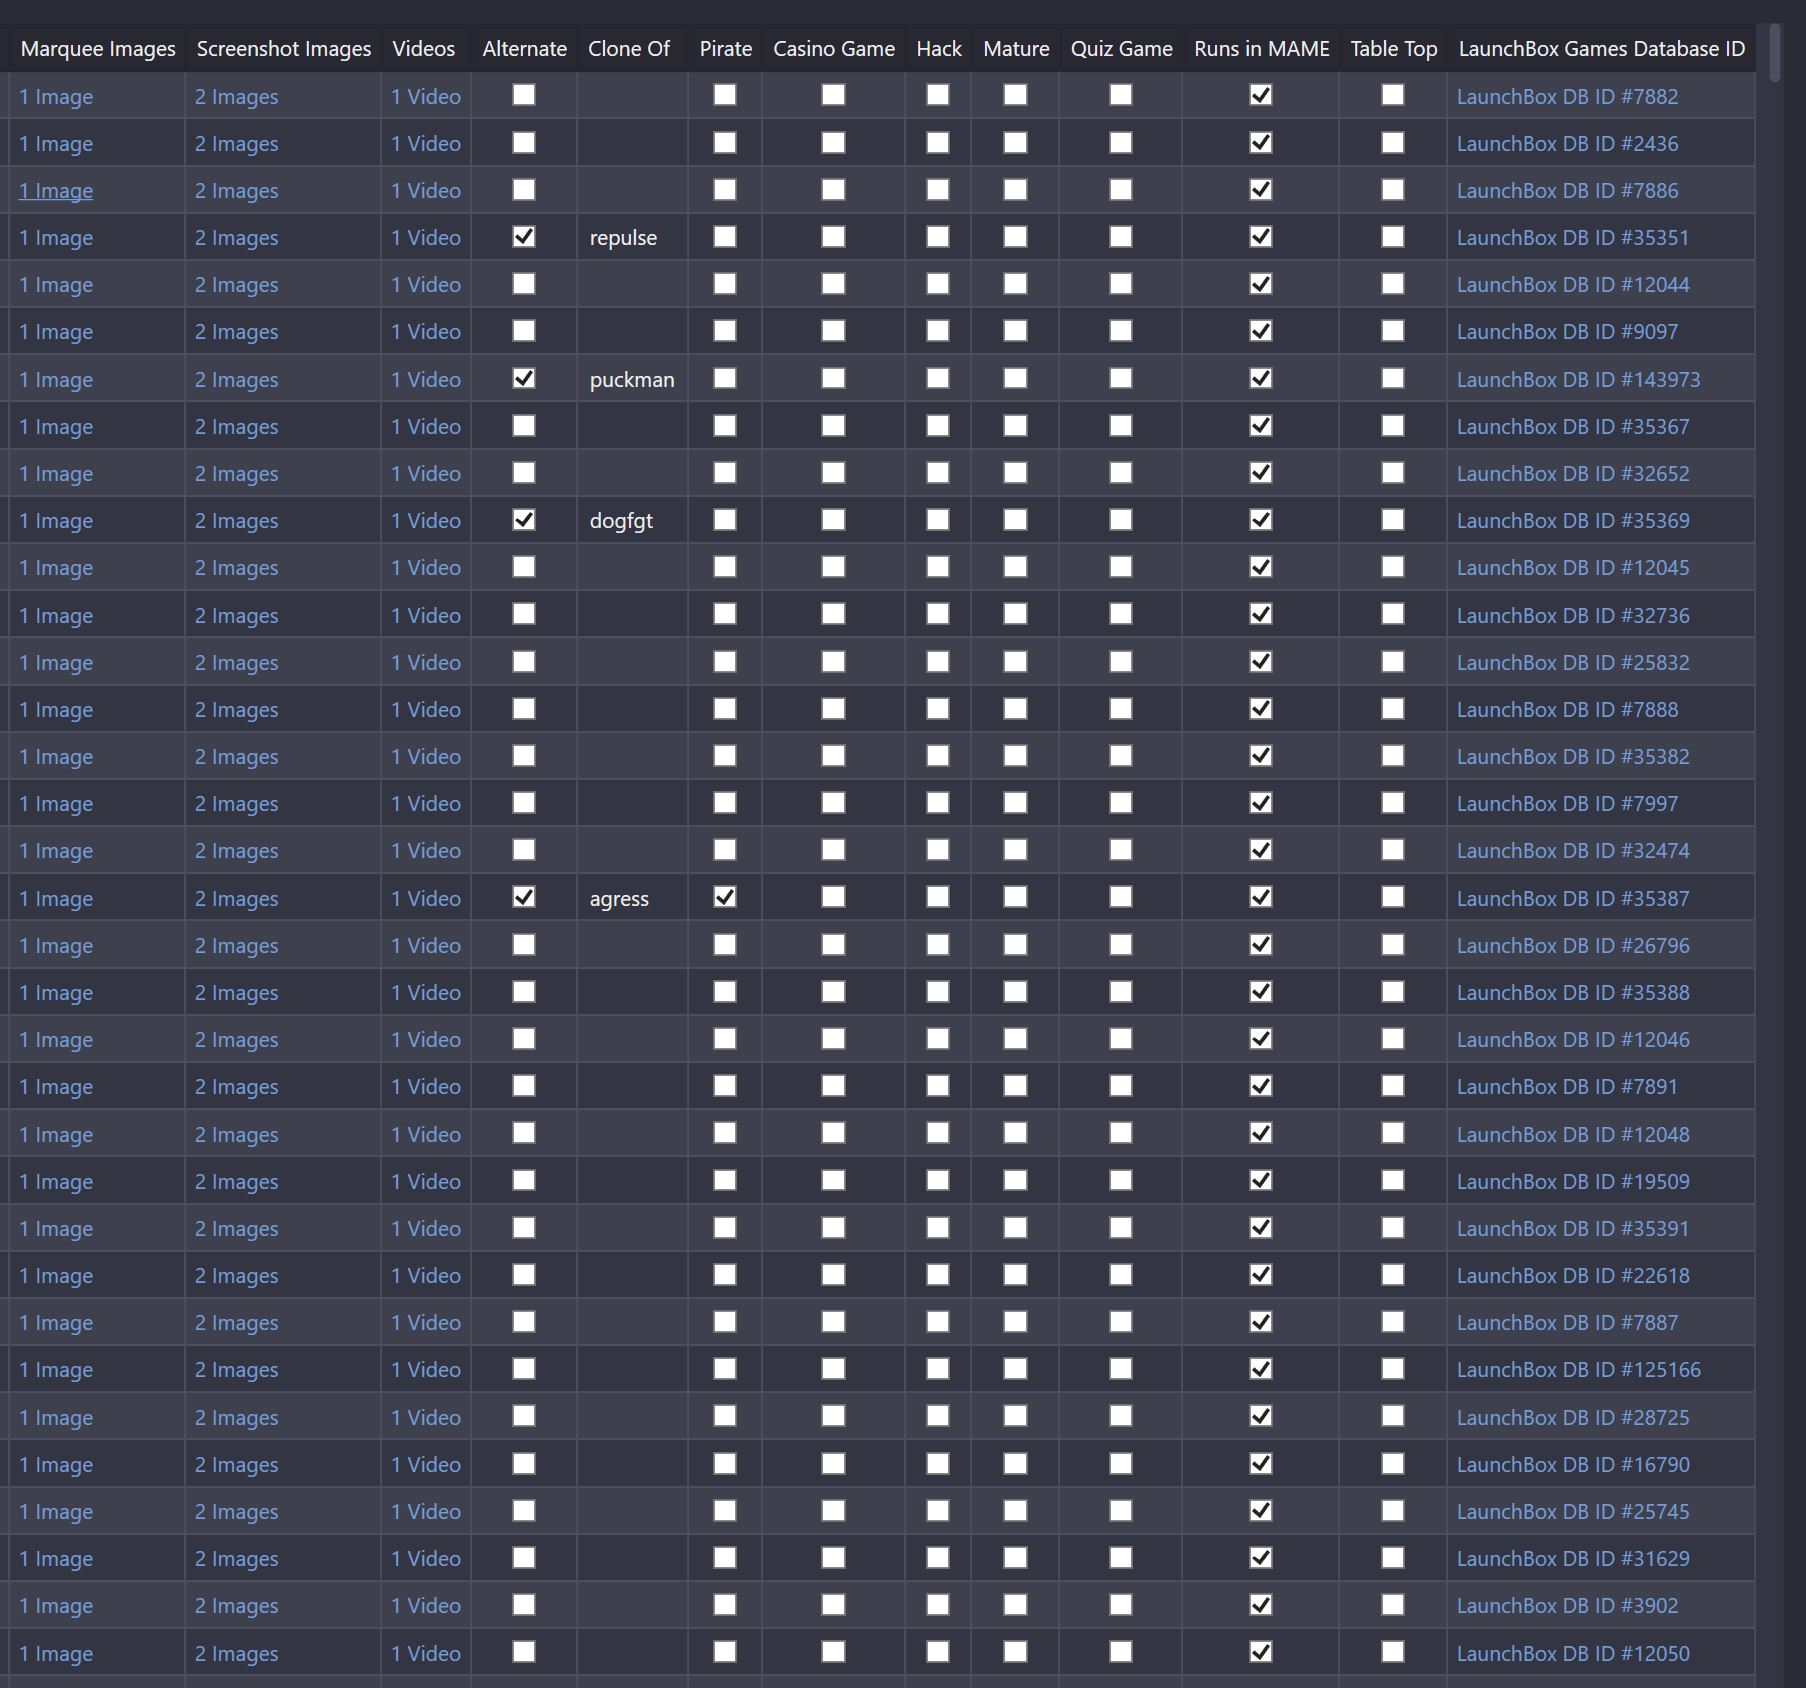
Task: Click the Hack column header
Action: [939, 49]
